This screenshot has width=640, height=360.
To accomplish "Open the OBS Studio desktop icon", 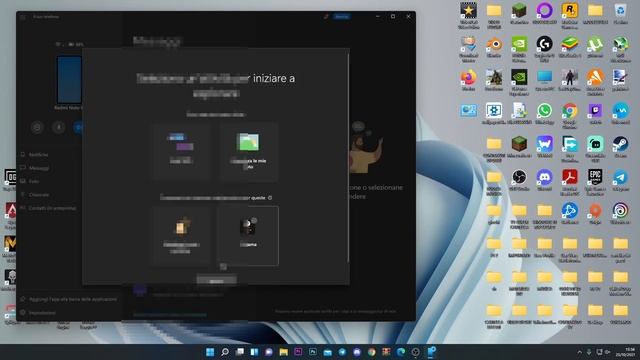I will coord(519,178).
